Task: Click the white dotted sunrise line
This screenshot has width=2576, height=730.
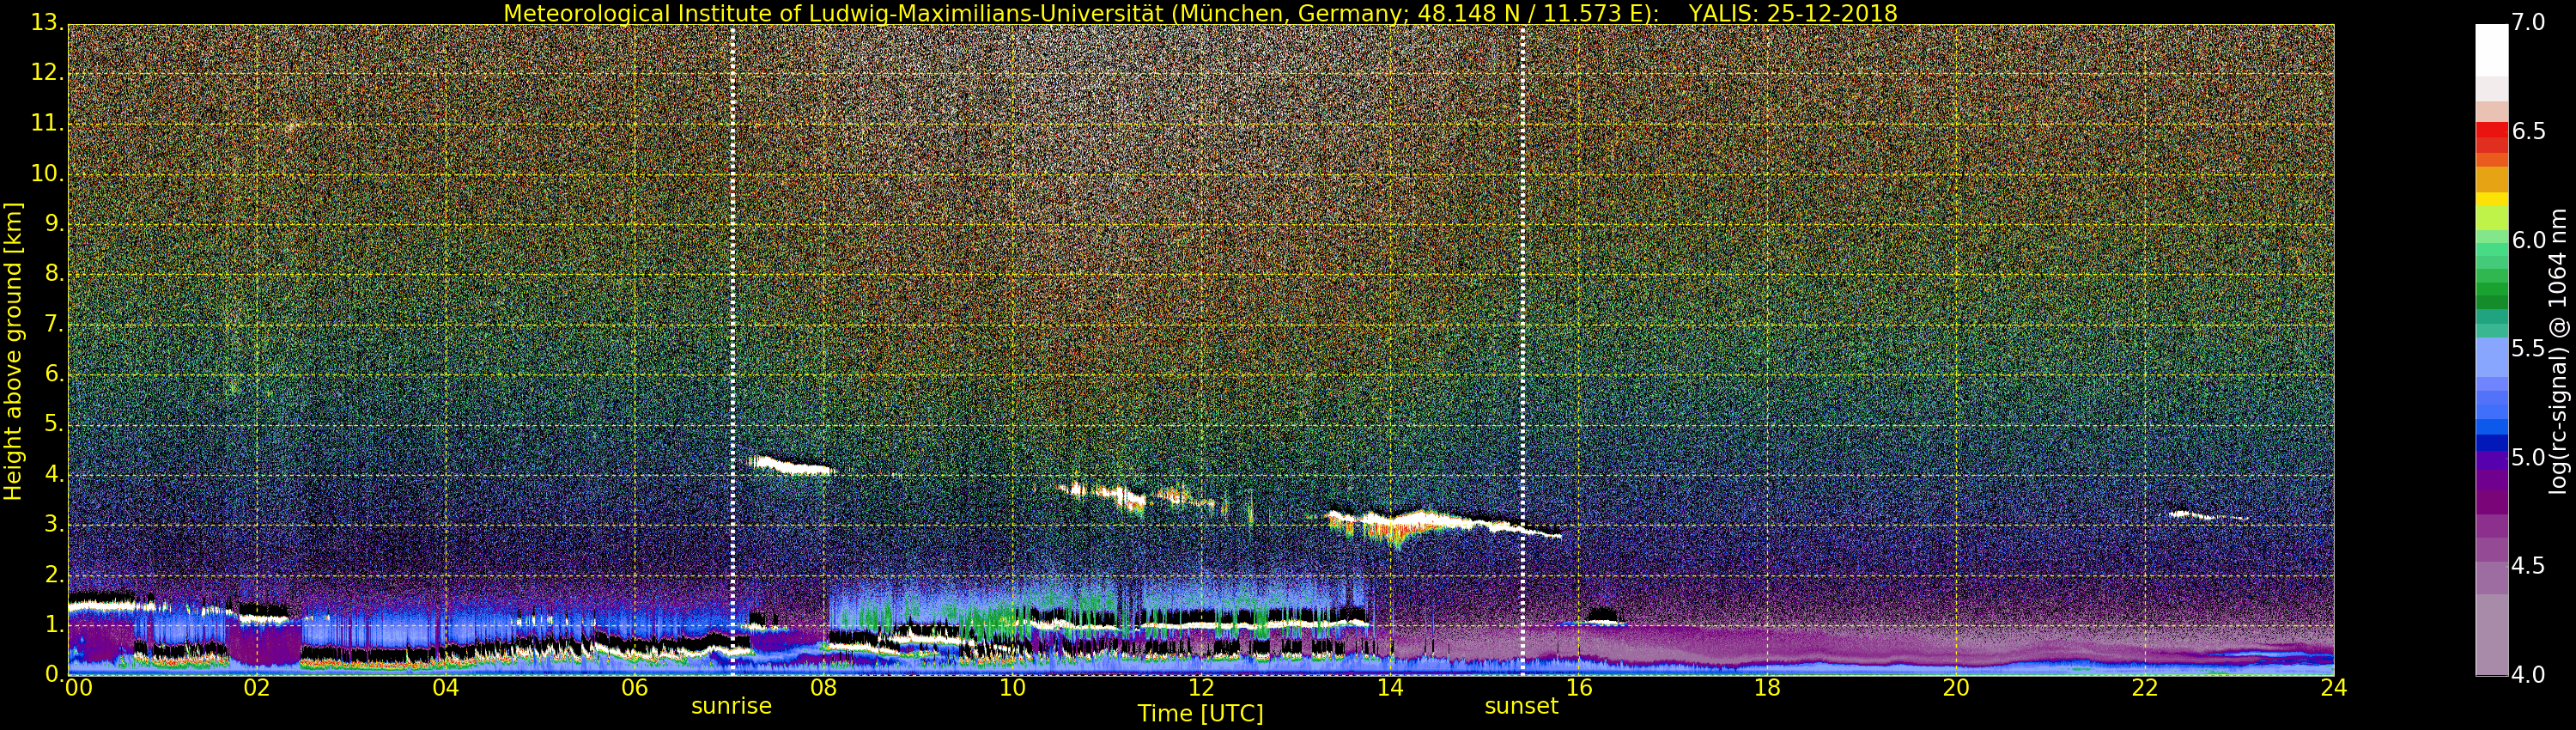Action: tap(733, 350)
